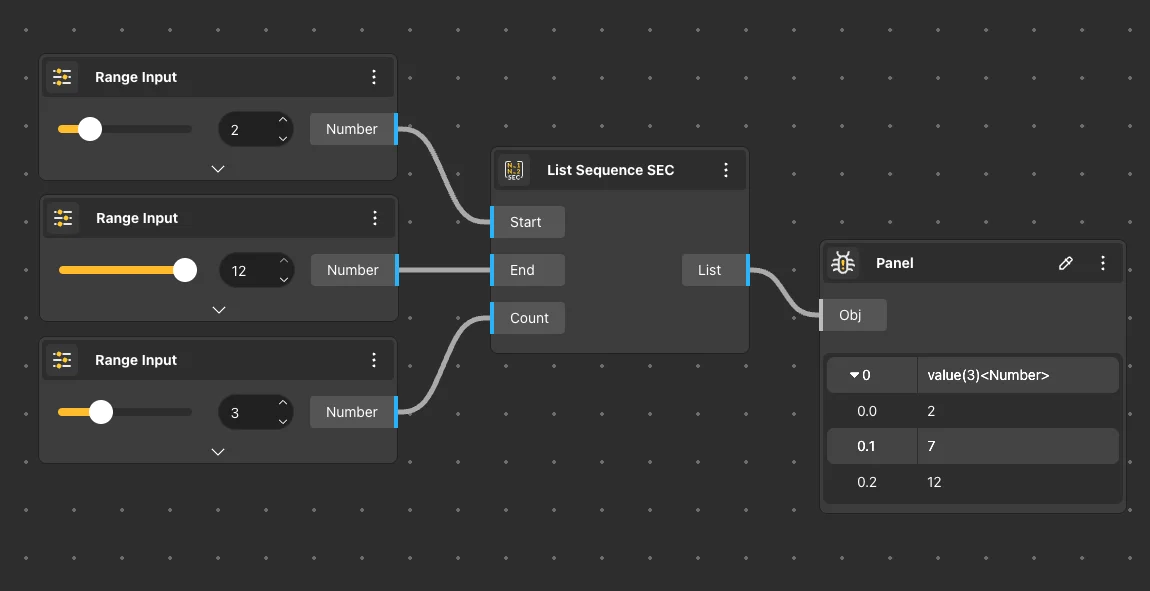This screenshot has width=1150, height=591.
Task: Click the down stepper arrow on value 12
Action: (x=283, y=278)
